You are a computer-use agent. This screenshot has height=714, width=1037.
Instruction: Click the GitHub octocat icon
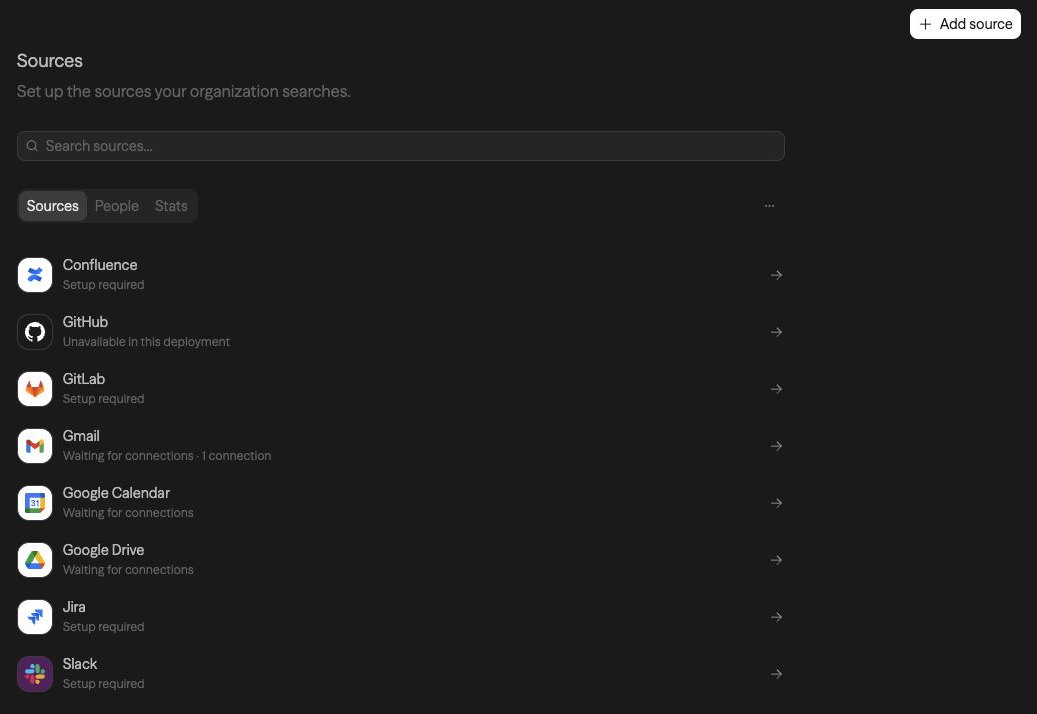(35, 332)
